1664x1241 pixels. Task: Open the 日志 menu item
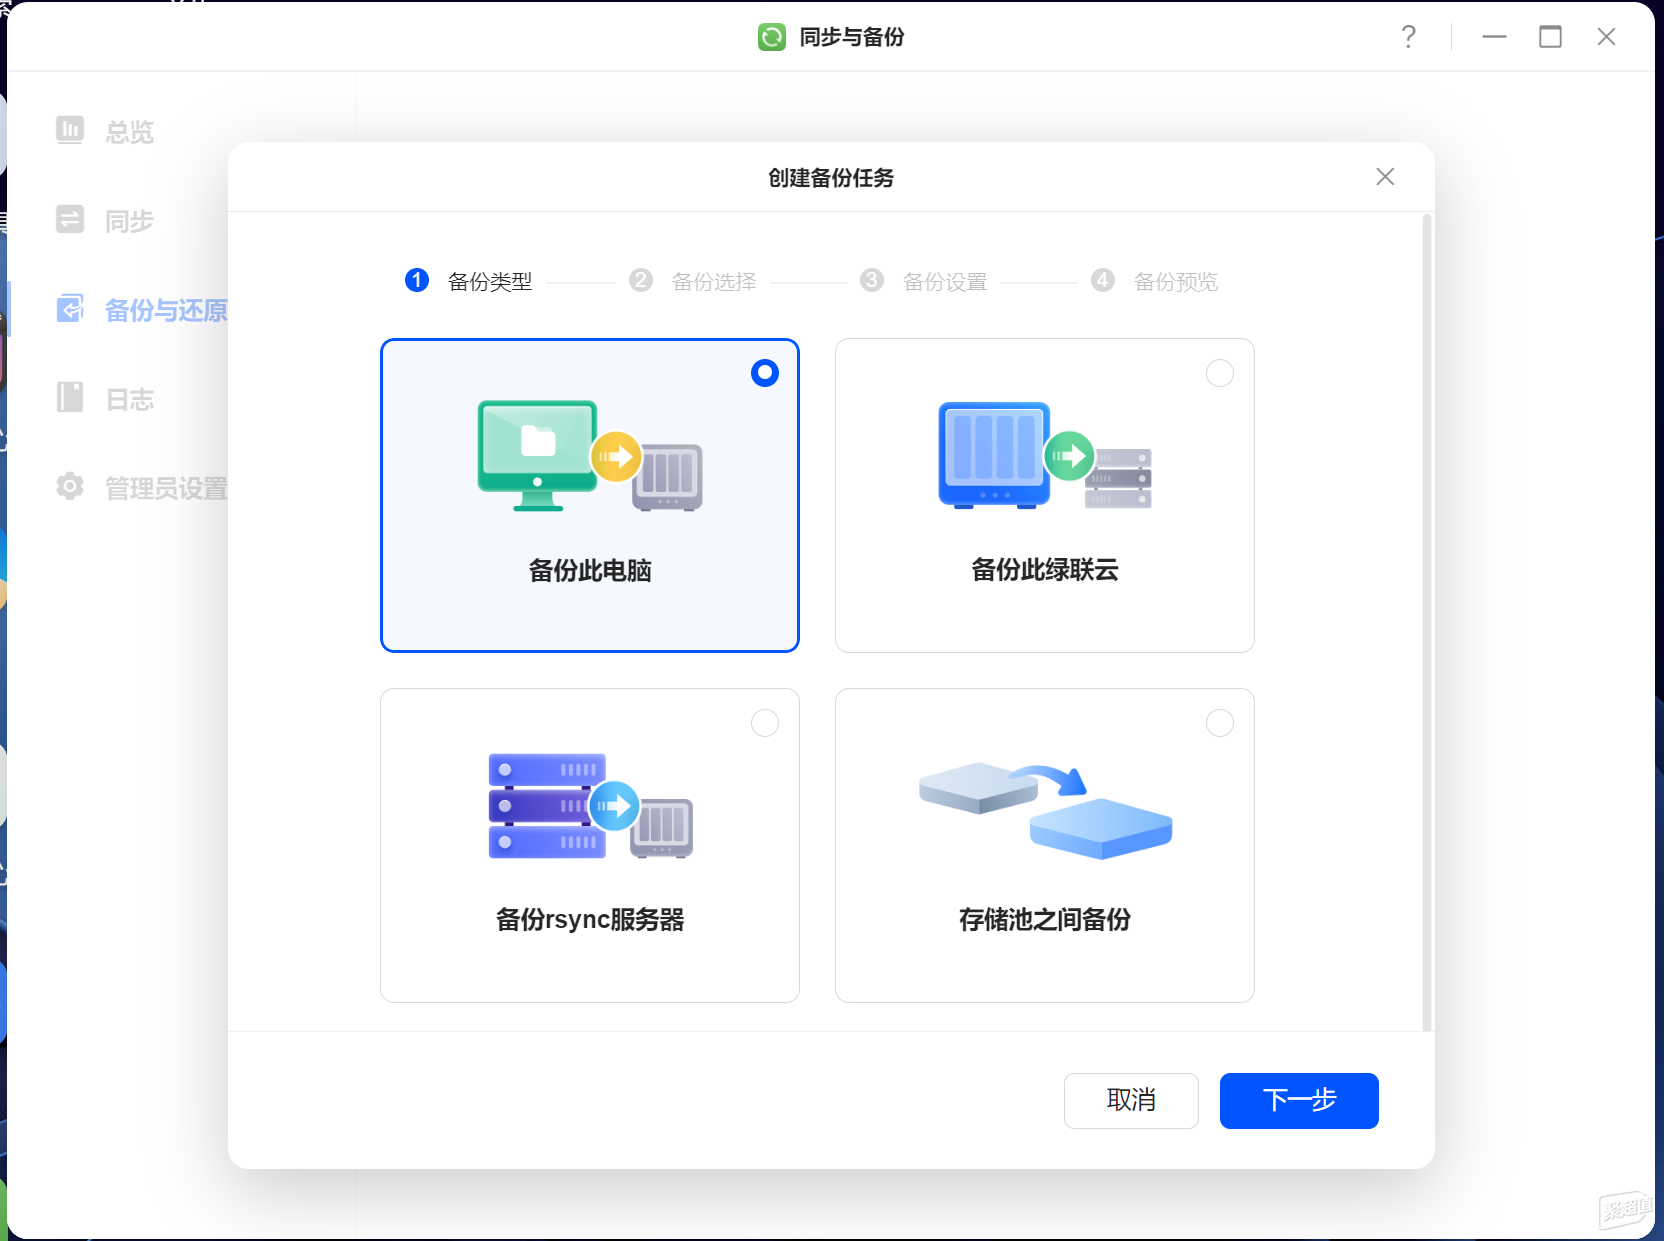click(x=130, y=399)
